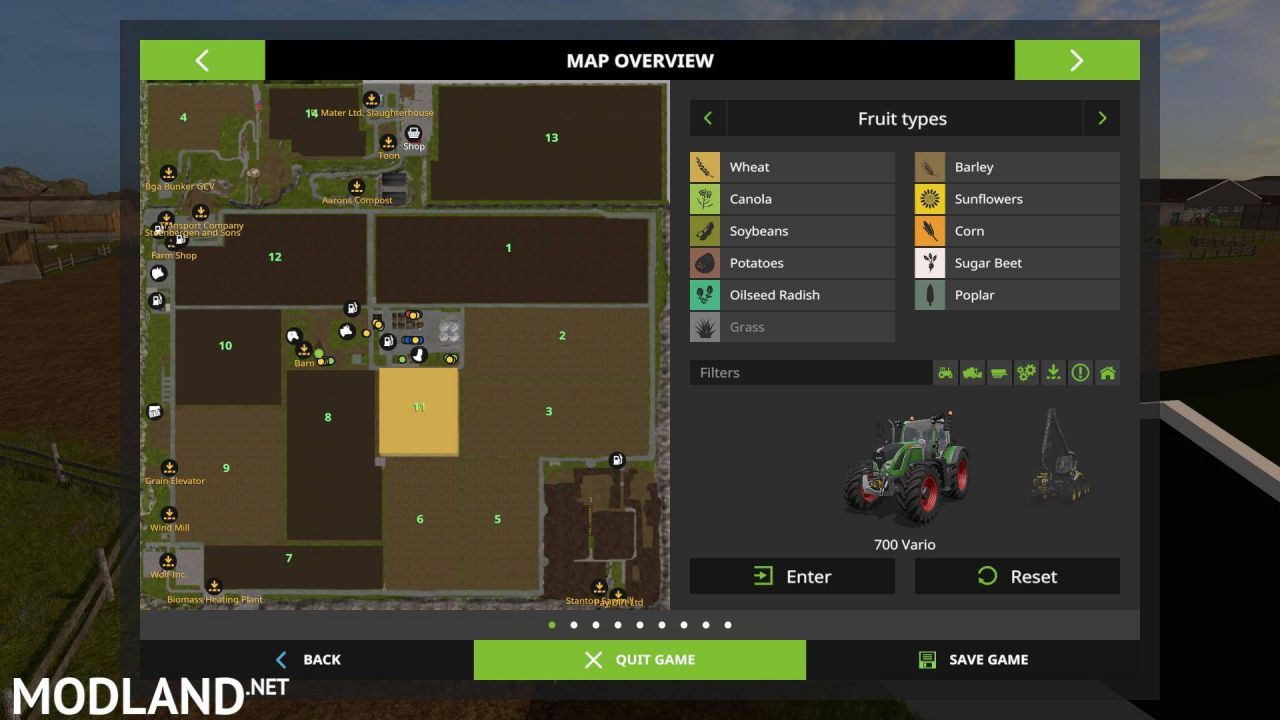
Task: Click the 700 Vario tractor image
Action: point(906,468)
